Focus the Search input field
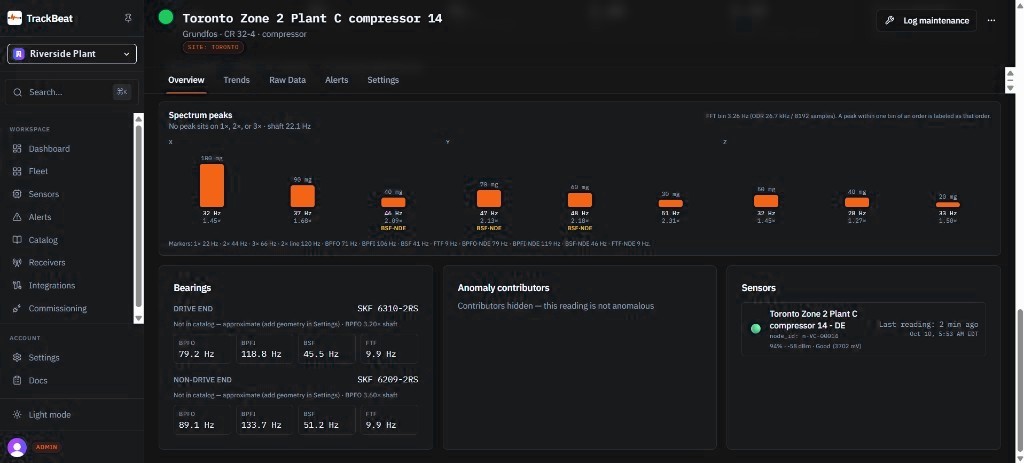Viewport: 1024px width, 463px height. coord(72,92)
